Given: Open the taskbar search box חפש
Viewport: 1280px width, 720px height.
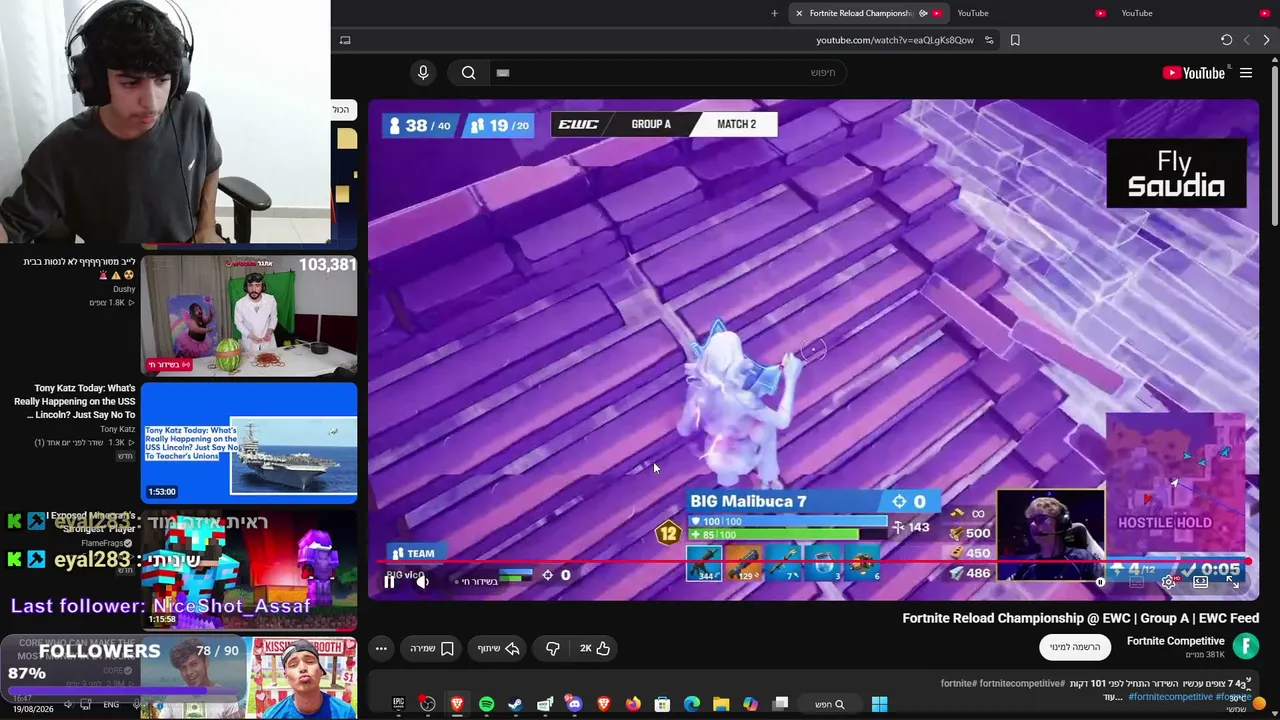Looking at the screenshot, I should 829,704.
